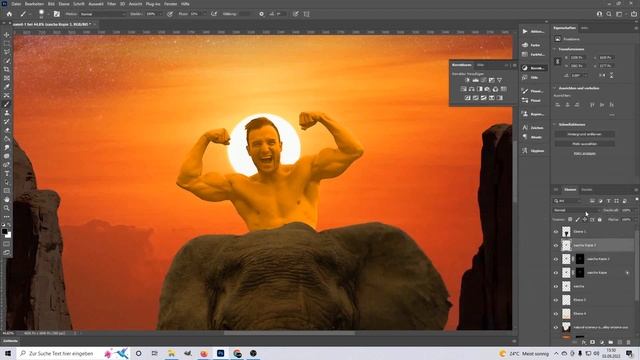The image size is (640, 360).
Task: Hide the sascha Kopie layer
Action: coord(556,273)
